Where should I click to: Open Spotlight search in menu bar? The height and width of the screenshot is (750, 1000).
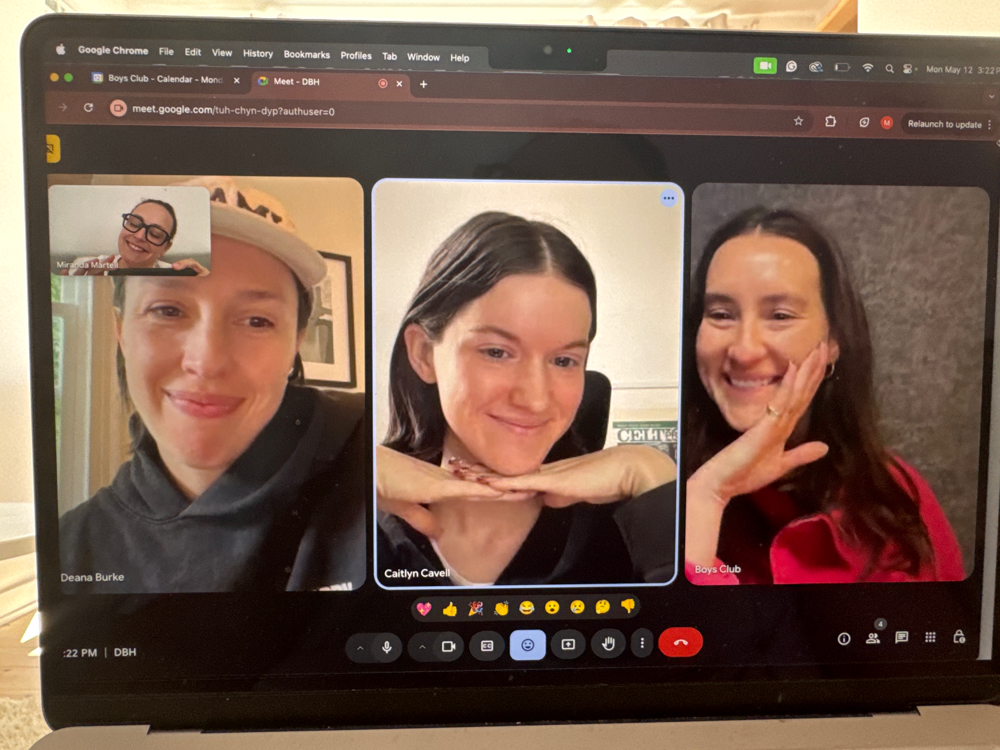[x=889, y=68]
